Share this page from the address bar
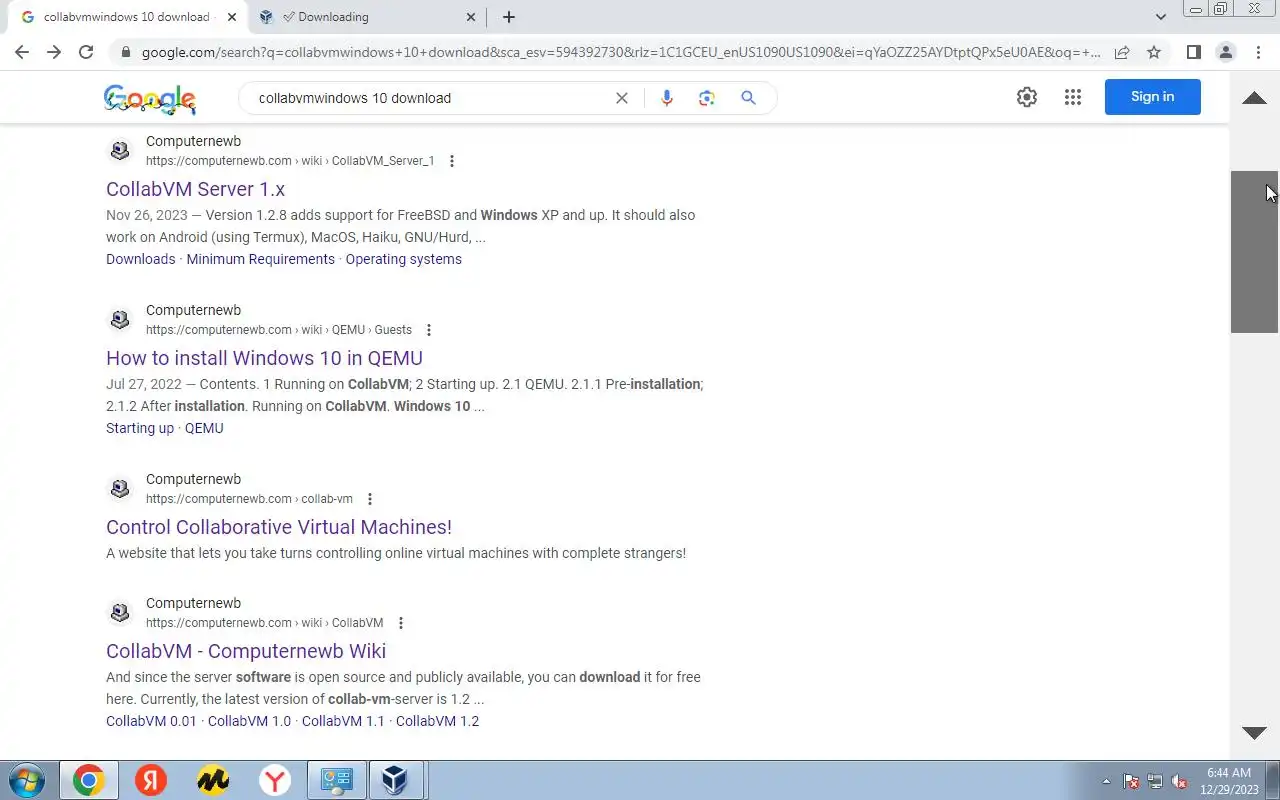The height and width of the screenshot is (800, 1280). pyautogui.click(x=1122, y=52)
